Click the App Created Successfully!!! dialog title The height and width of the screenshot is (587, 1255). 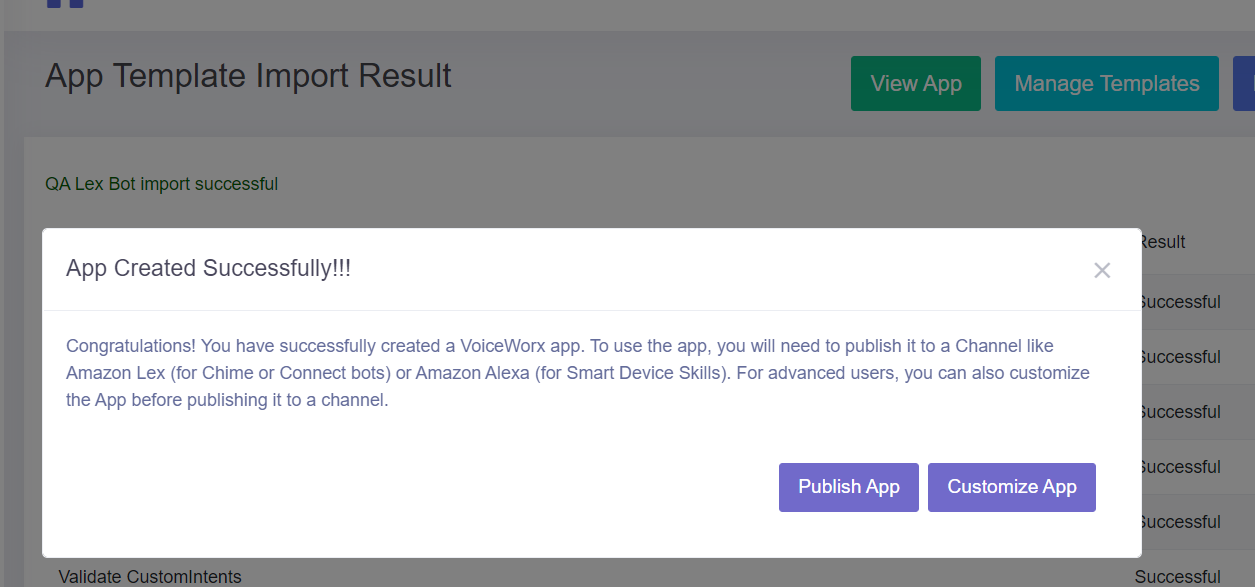[208, 268]
